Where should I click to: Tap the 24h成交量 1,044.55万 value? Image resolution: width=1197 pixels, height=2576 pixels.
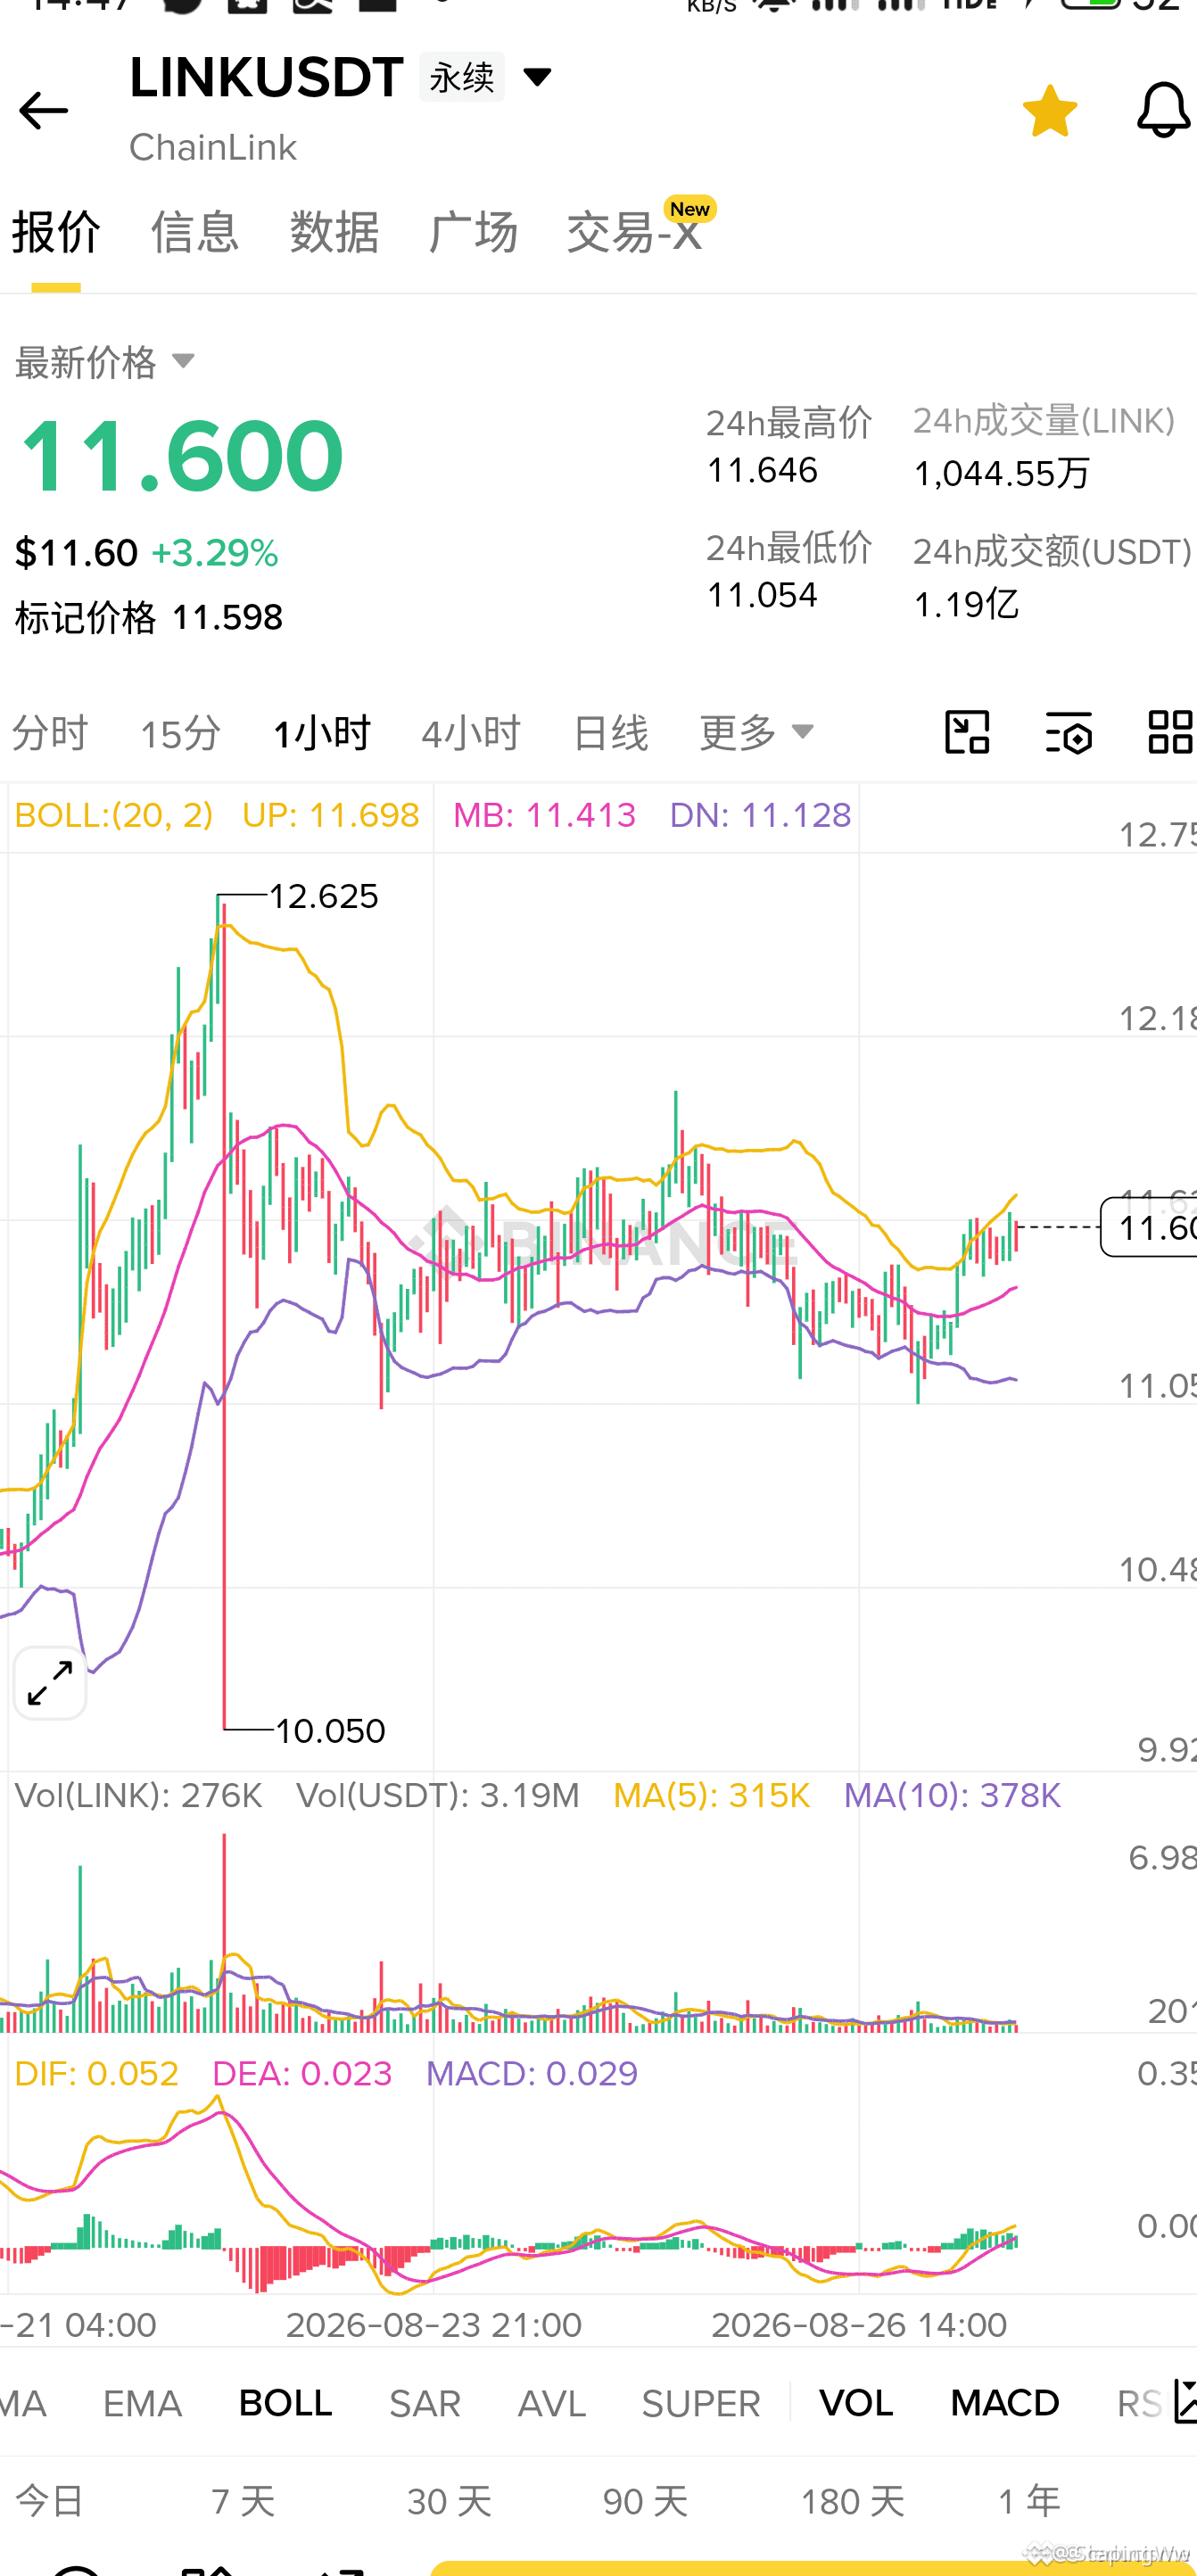click(x=1001, y=473)
